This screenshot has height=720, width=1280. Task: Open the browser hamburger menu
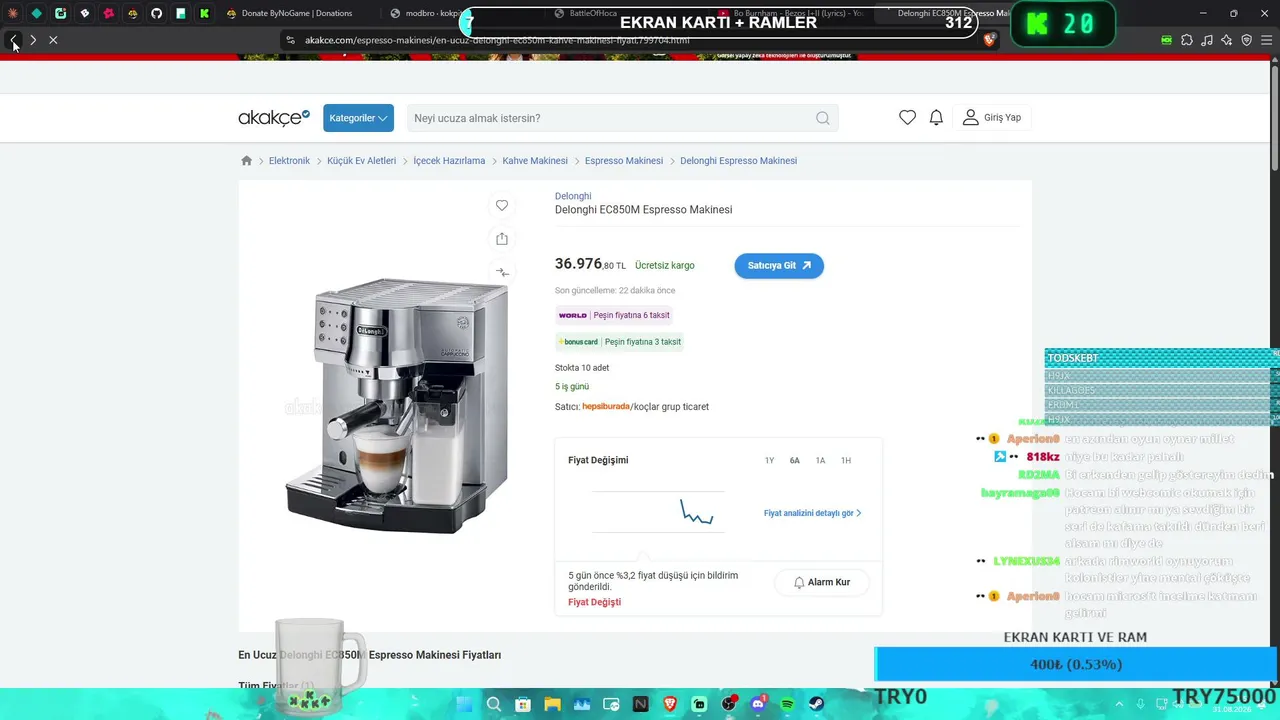(x=1267, y=40)
